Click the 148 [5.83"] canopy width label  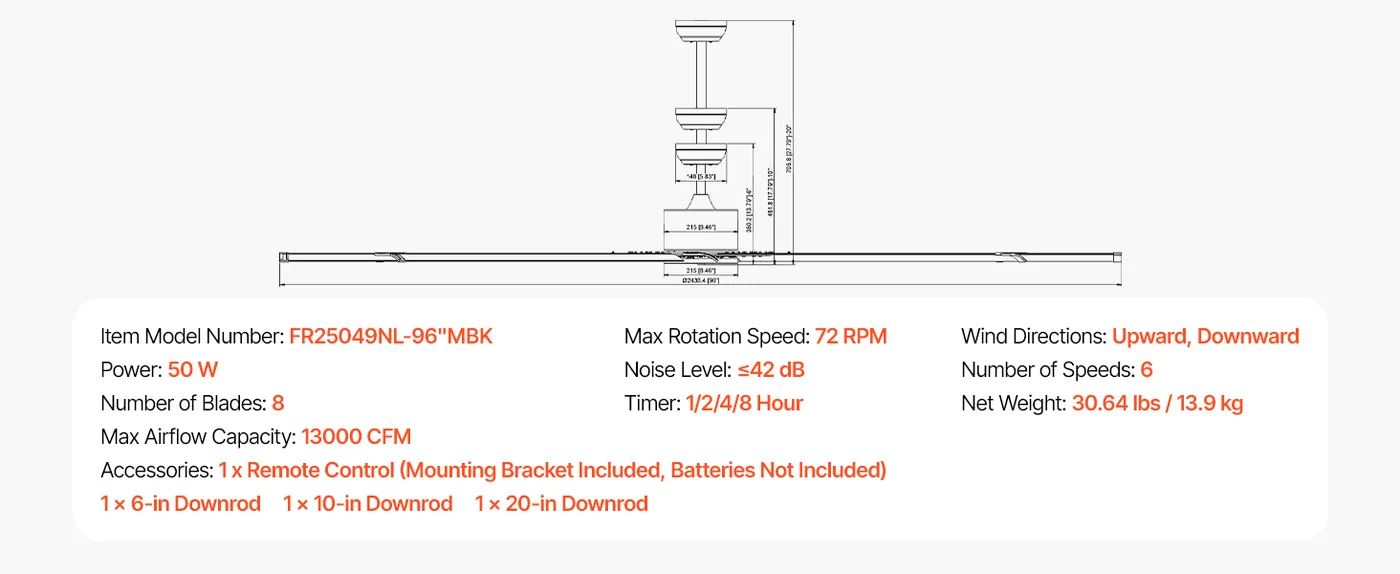pos(700,177)
